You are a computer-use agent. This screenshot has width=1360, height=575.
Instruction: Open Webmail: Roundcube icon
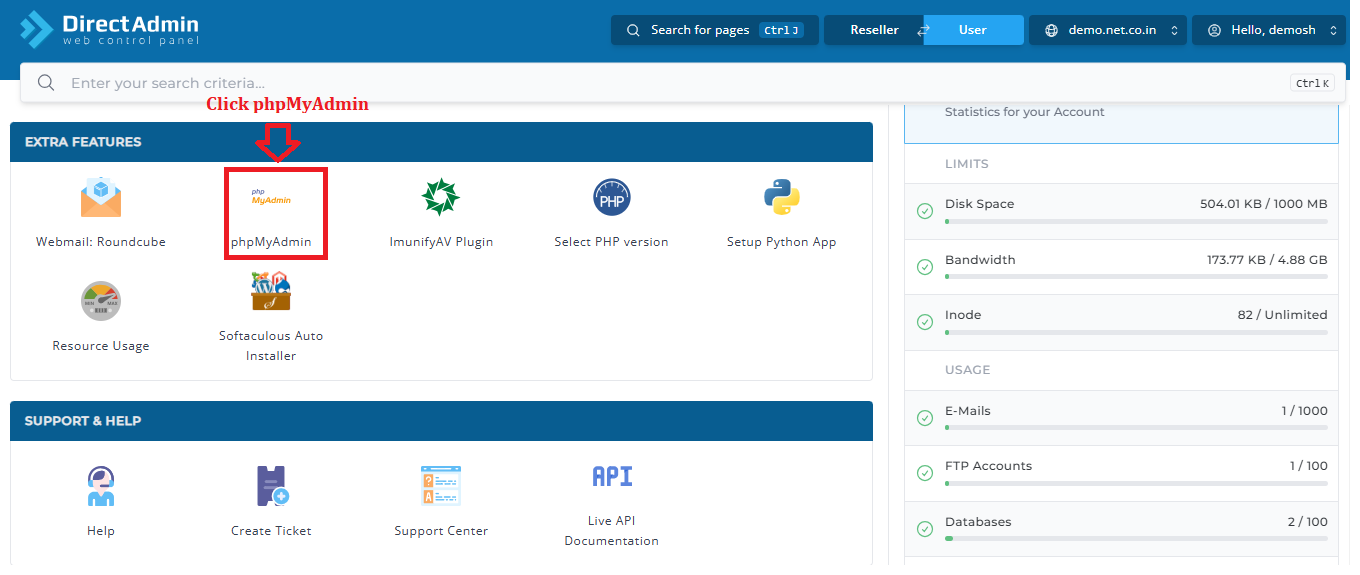[x=101, y=197]
